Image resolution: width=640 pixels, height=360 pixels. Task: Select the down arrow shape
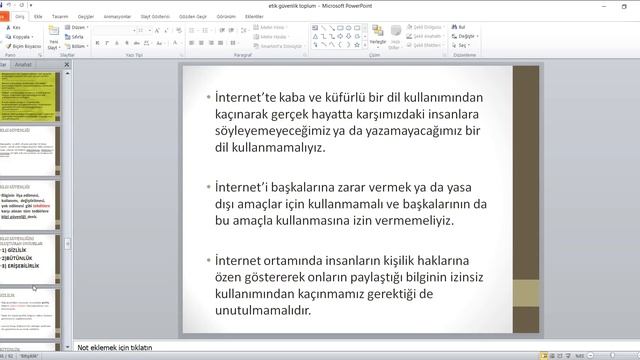coord(349,37)
